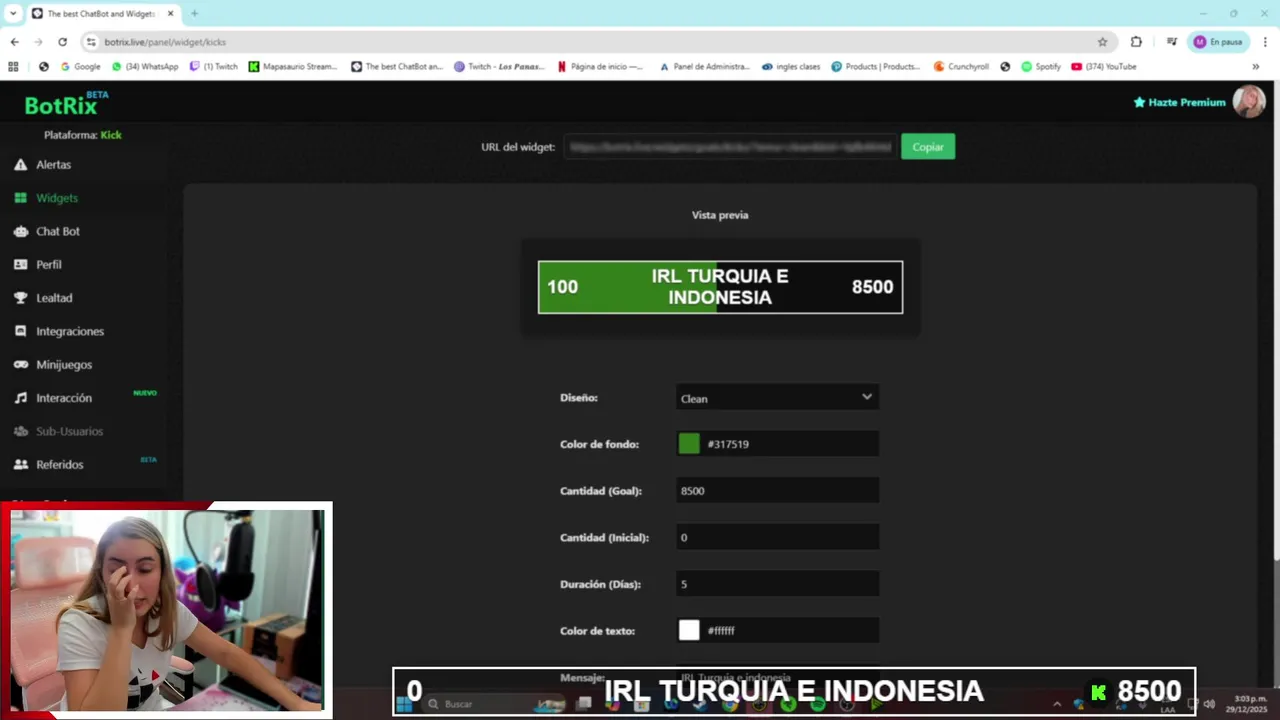Expand more bookmarks chevron
Image resolution: width=1280 pixels, height=720 pixels.
coord(1256,67)
